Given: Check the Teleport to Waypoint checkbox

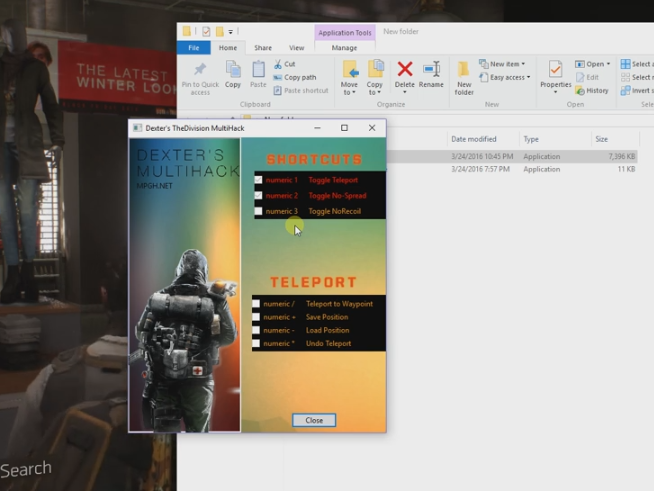Looking at the screenshot, I should pos(256,304).
